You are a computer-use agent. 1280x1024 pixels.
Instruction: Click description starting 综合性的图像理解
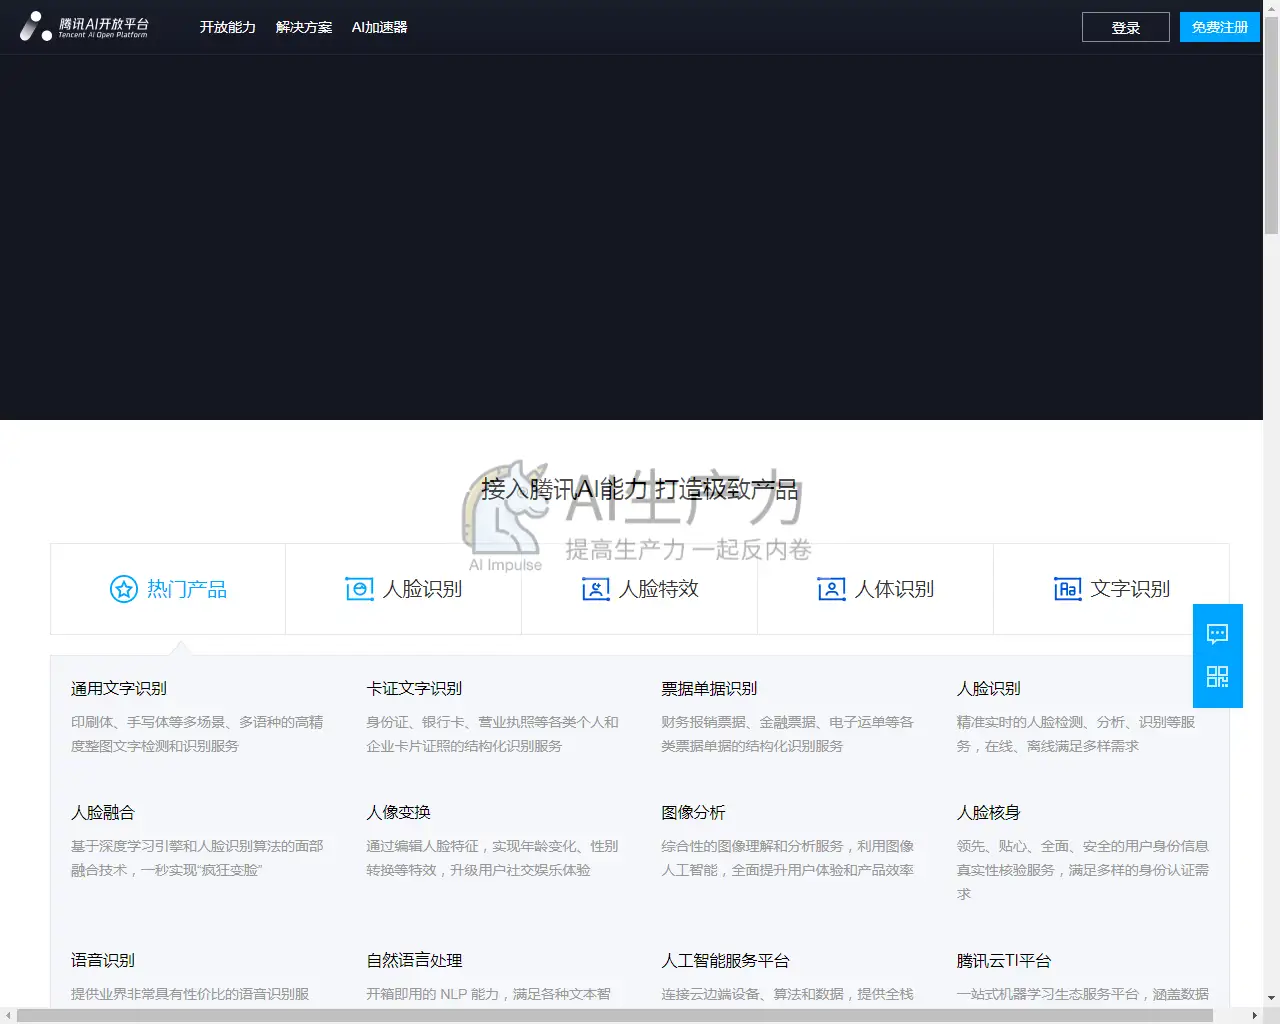tap(787, 858)
